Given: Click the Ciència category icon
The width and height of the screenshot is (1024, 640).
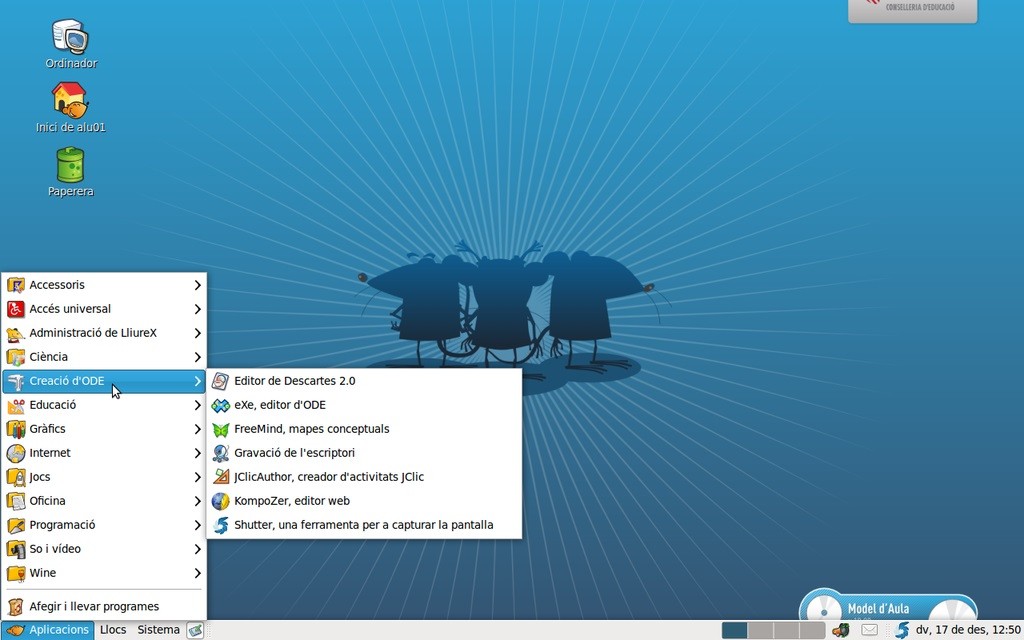Looking at the screenshot, I should point(16,357).
